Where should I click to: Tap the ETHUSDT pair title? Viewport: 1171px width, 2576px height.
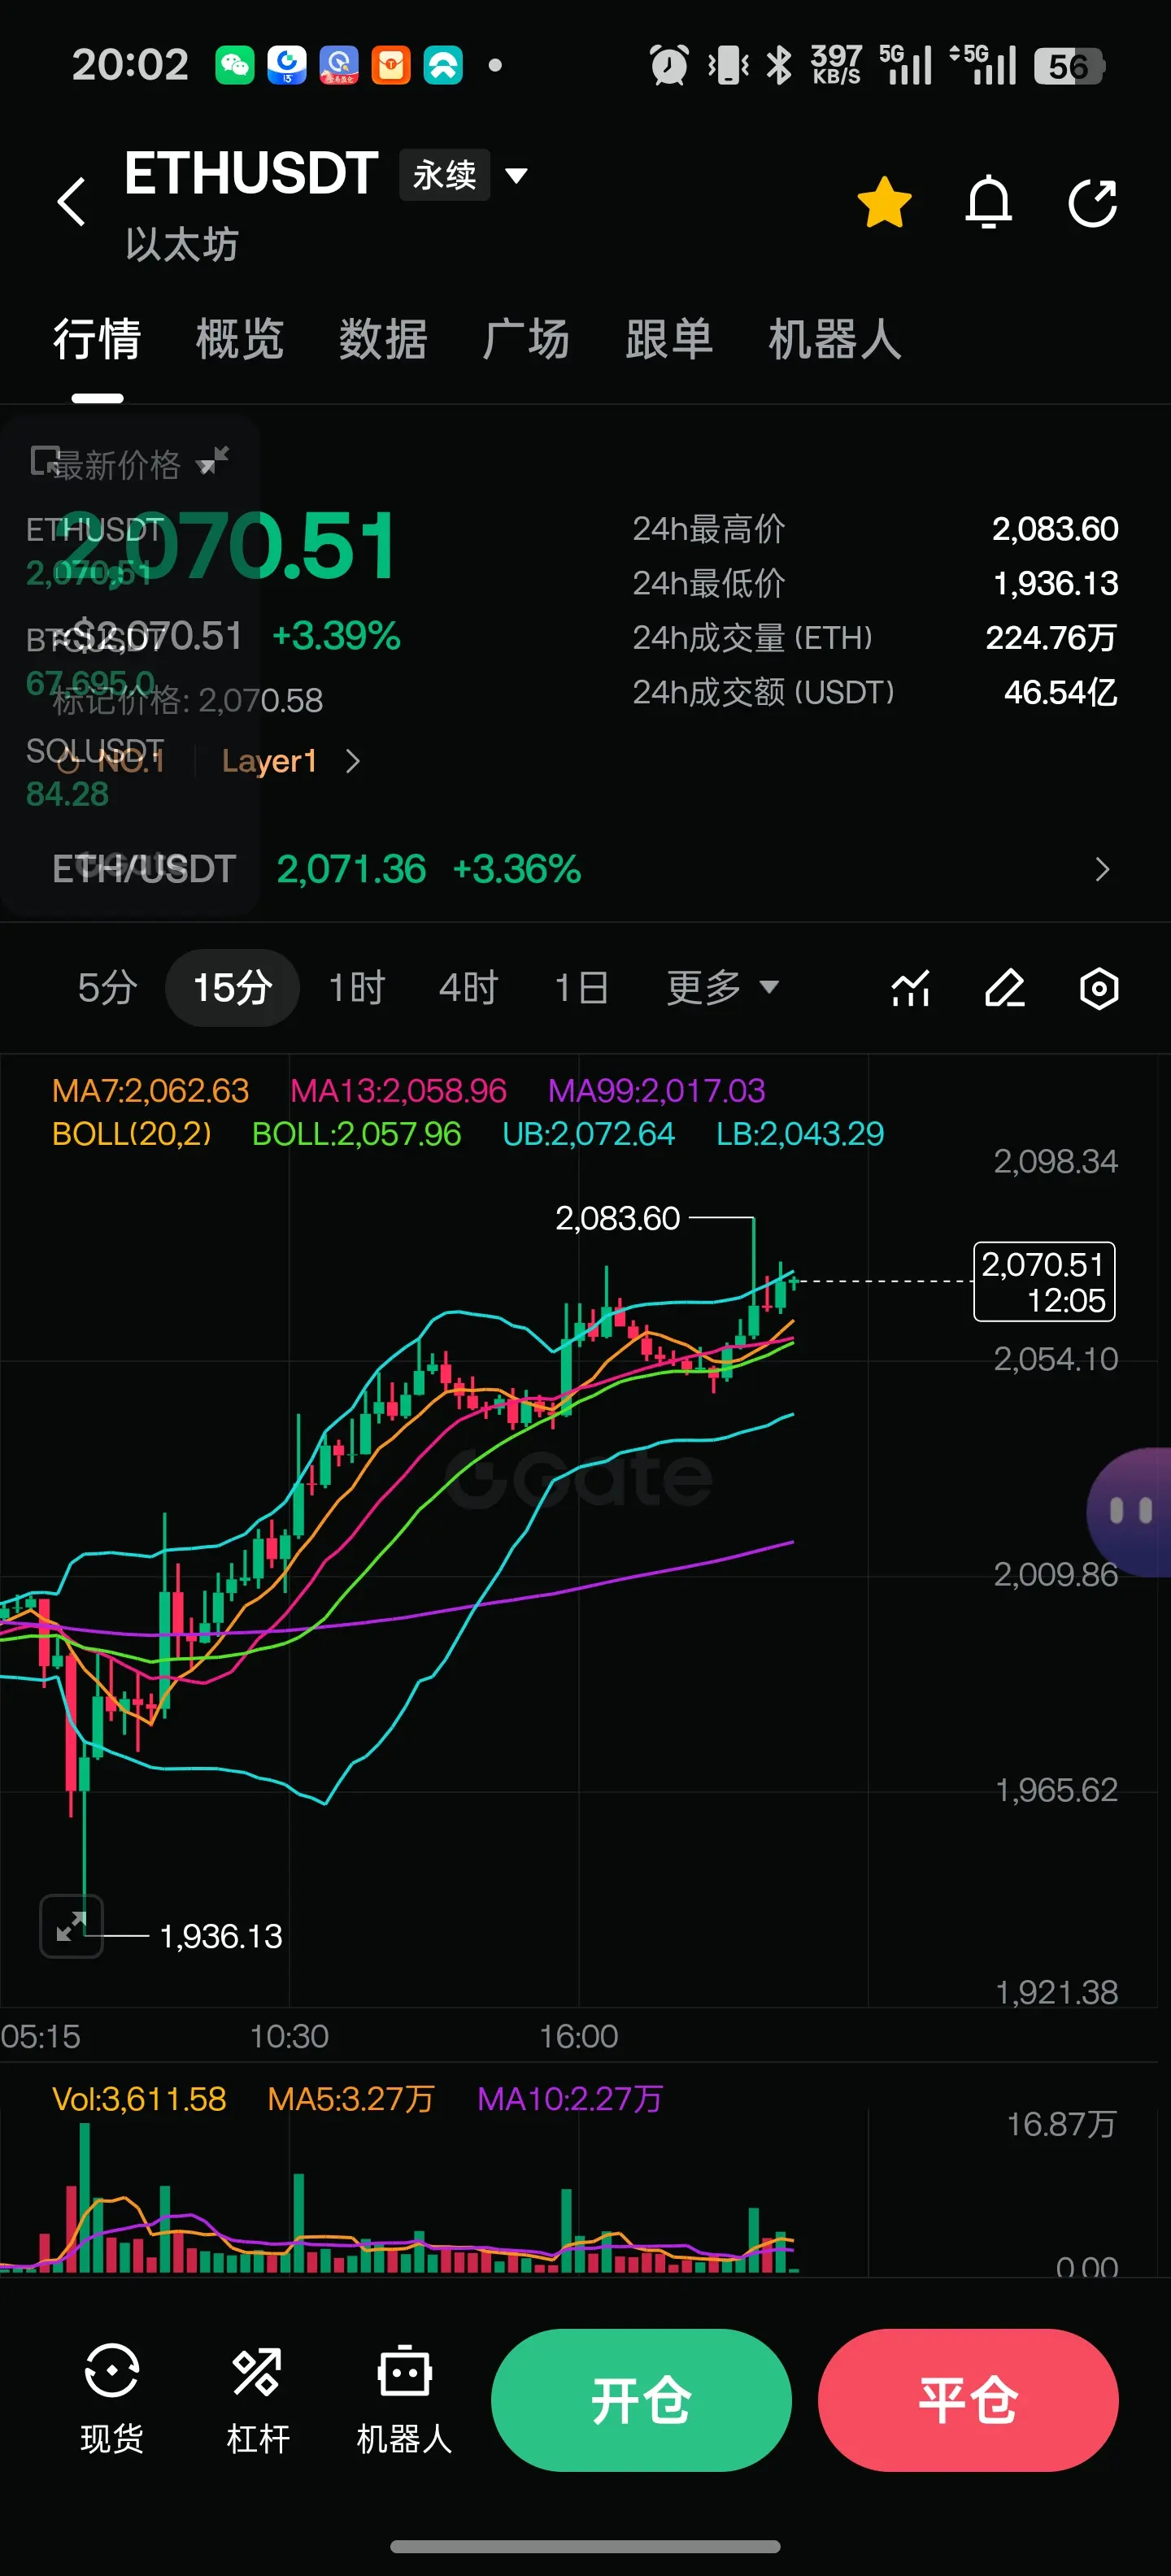coord(251,173)
